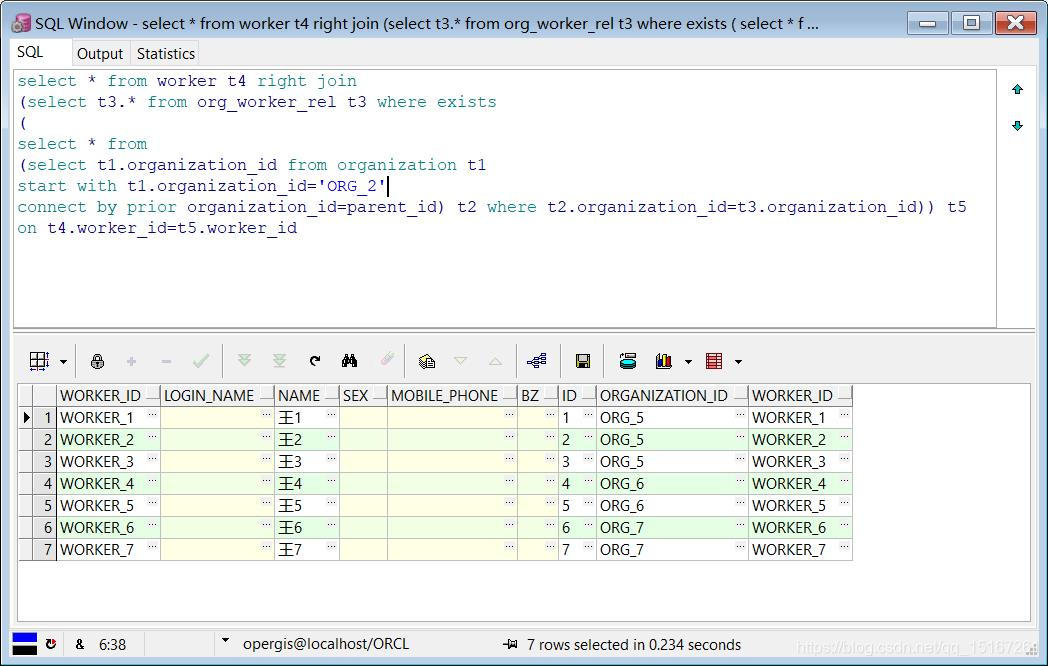Select the grid select-cell mode icon

click(x=39, y=361)
